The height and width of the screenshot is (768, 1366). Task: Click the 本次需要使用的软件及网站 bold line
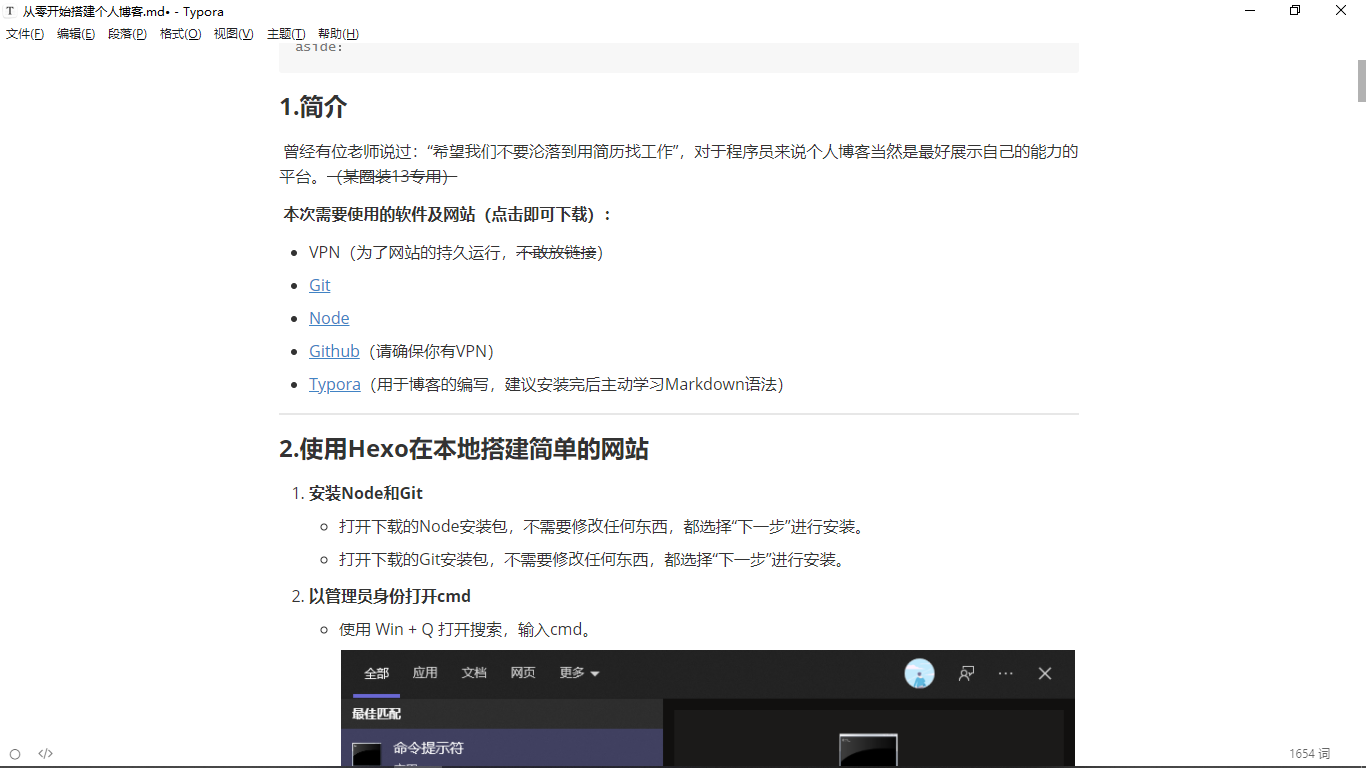[x=448, y=215]
